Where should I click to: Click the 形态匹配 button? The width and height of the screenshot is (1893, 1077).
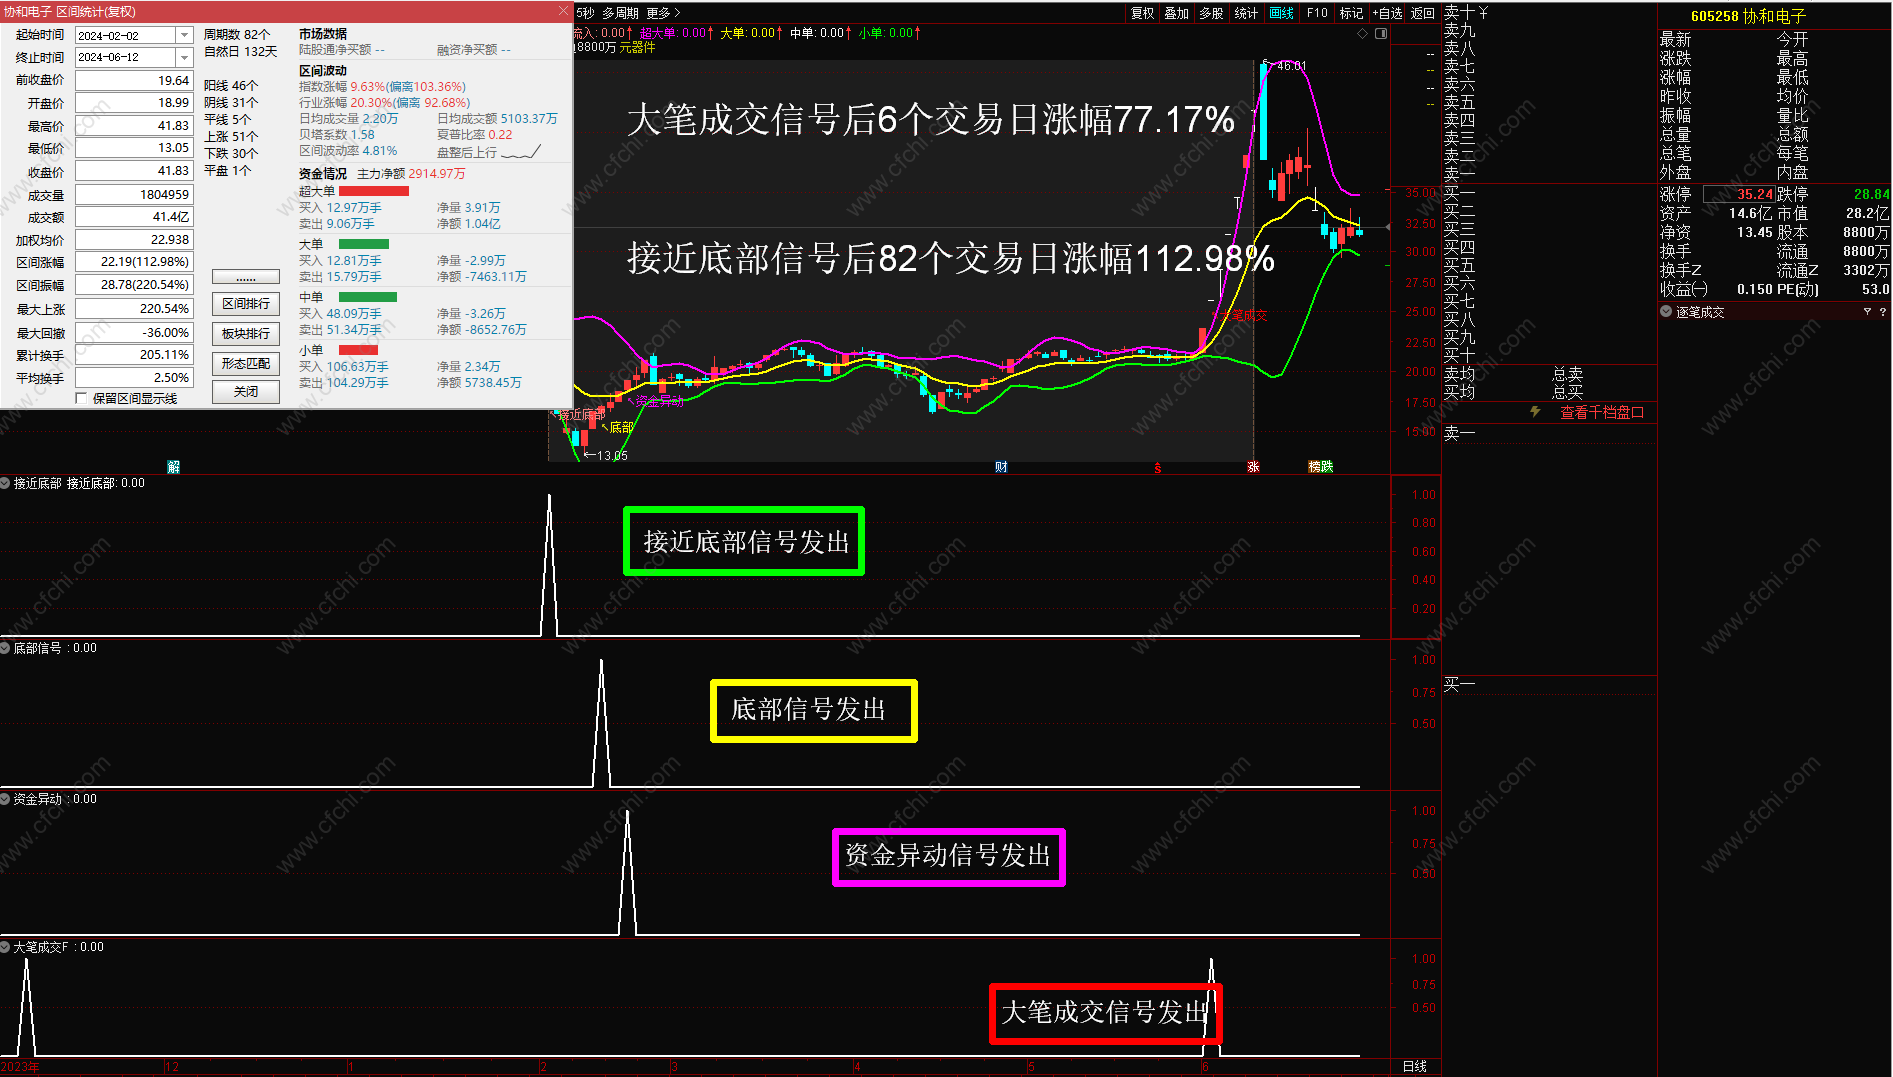(246, 363)
